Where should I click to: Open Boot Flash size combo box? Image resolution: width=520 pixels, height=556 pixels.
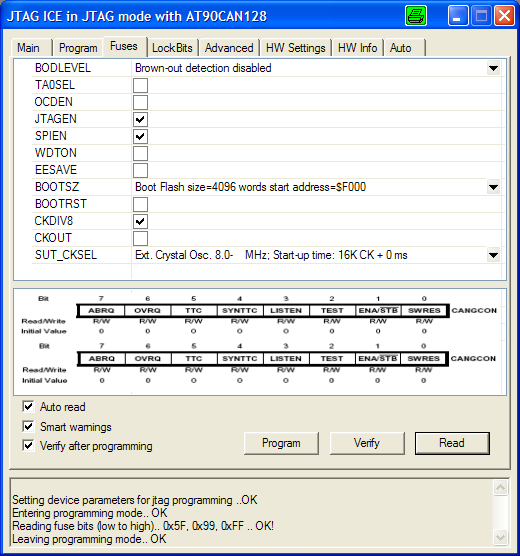tap(316, 187)
